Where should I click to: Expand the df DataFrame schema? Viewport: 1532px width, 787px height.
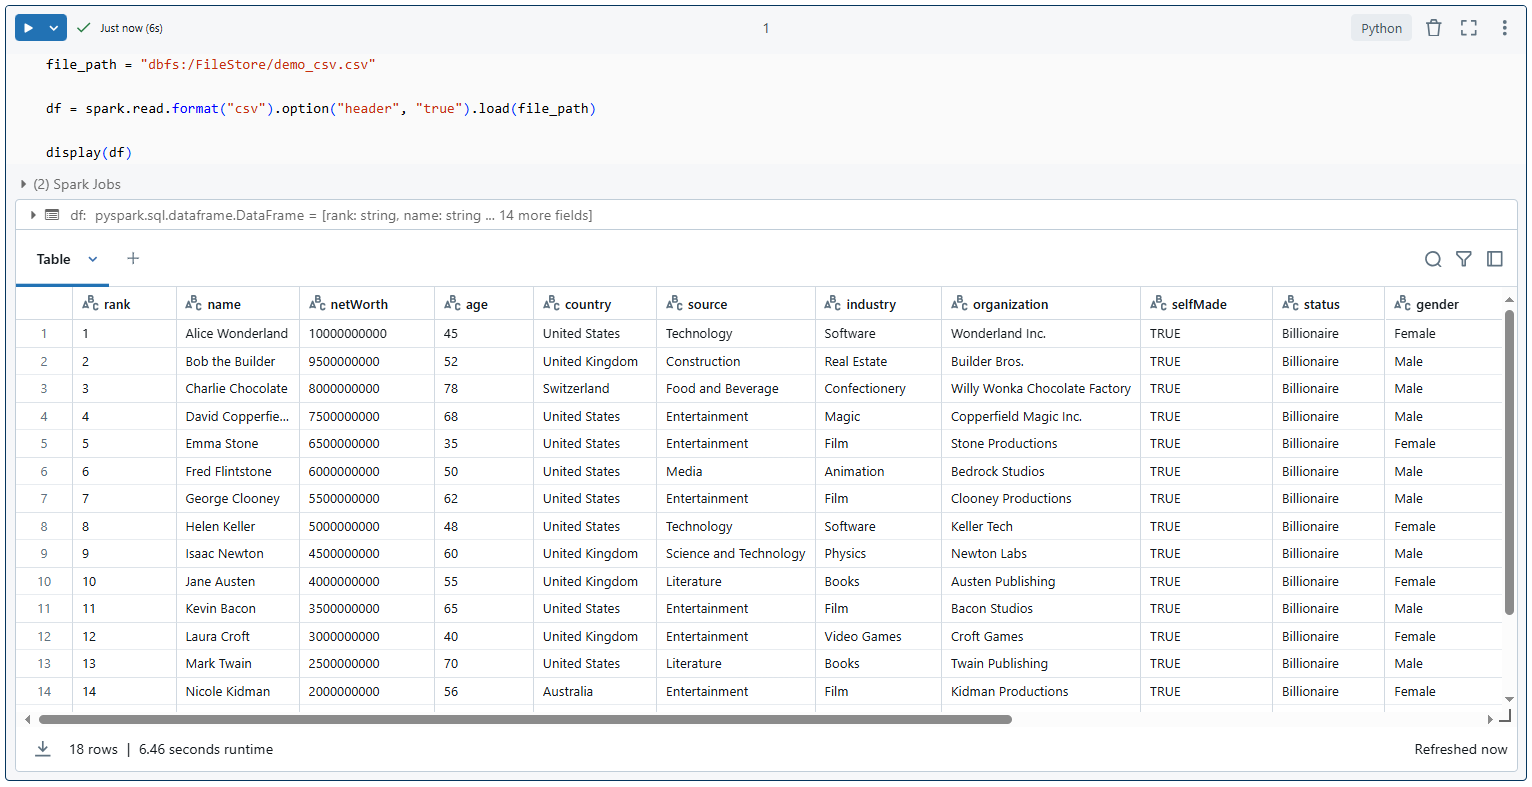(x=33, y=215)
